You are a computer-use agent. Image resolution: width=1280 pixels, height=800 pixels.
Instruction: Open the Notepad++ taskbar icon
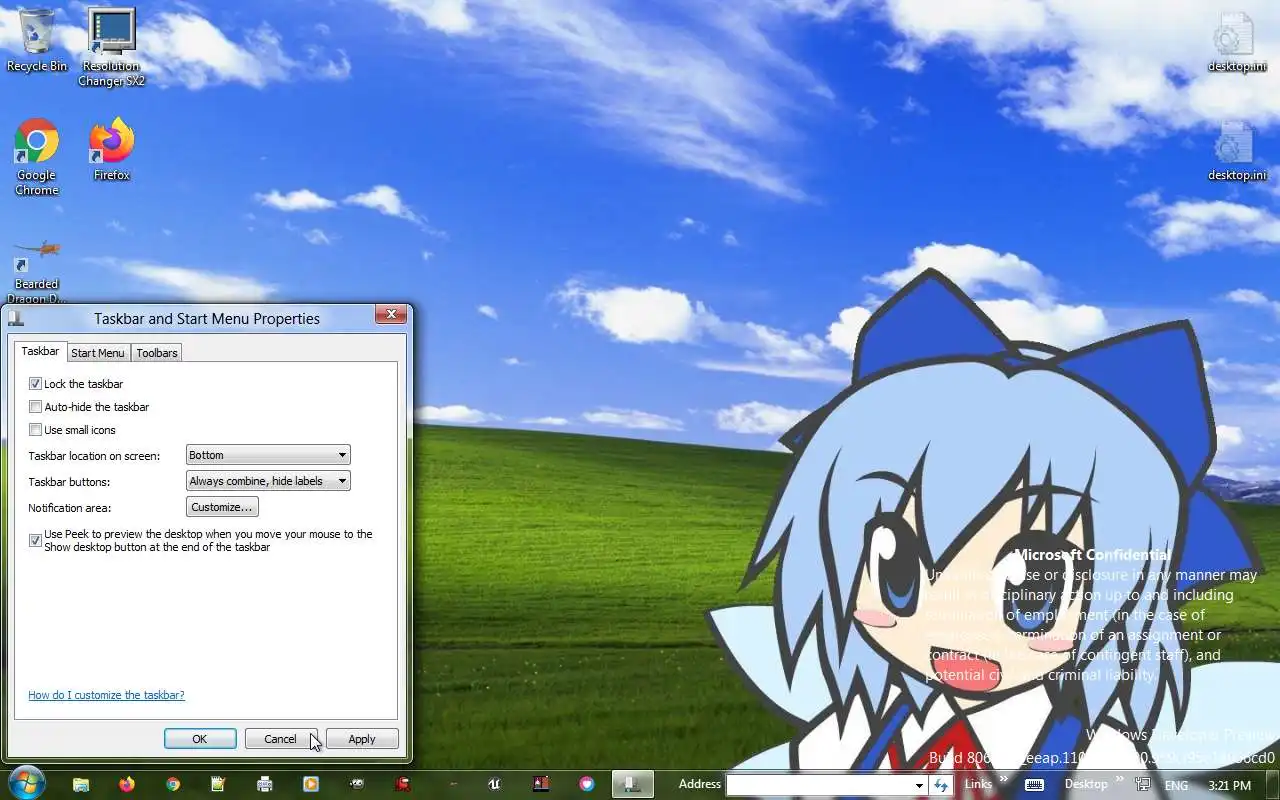coord(219,784)
